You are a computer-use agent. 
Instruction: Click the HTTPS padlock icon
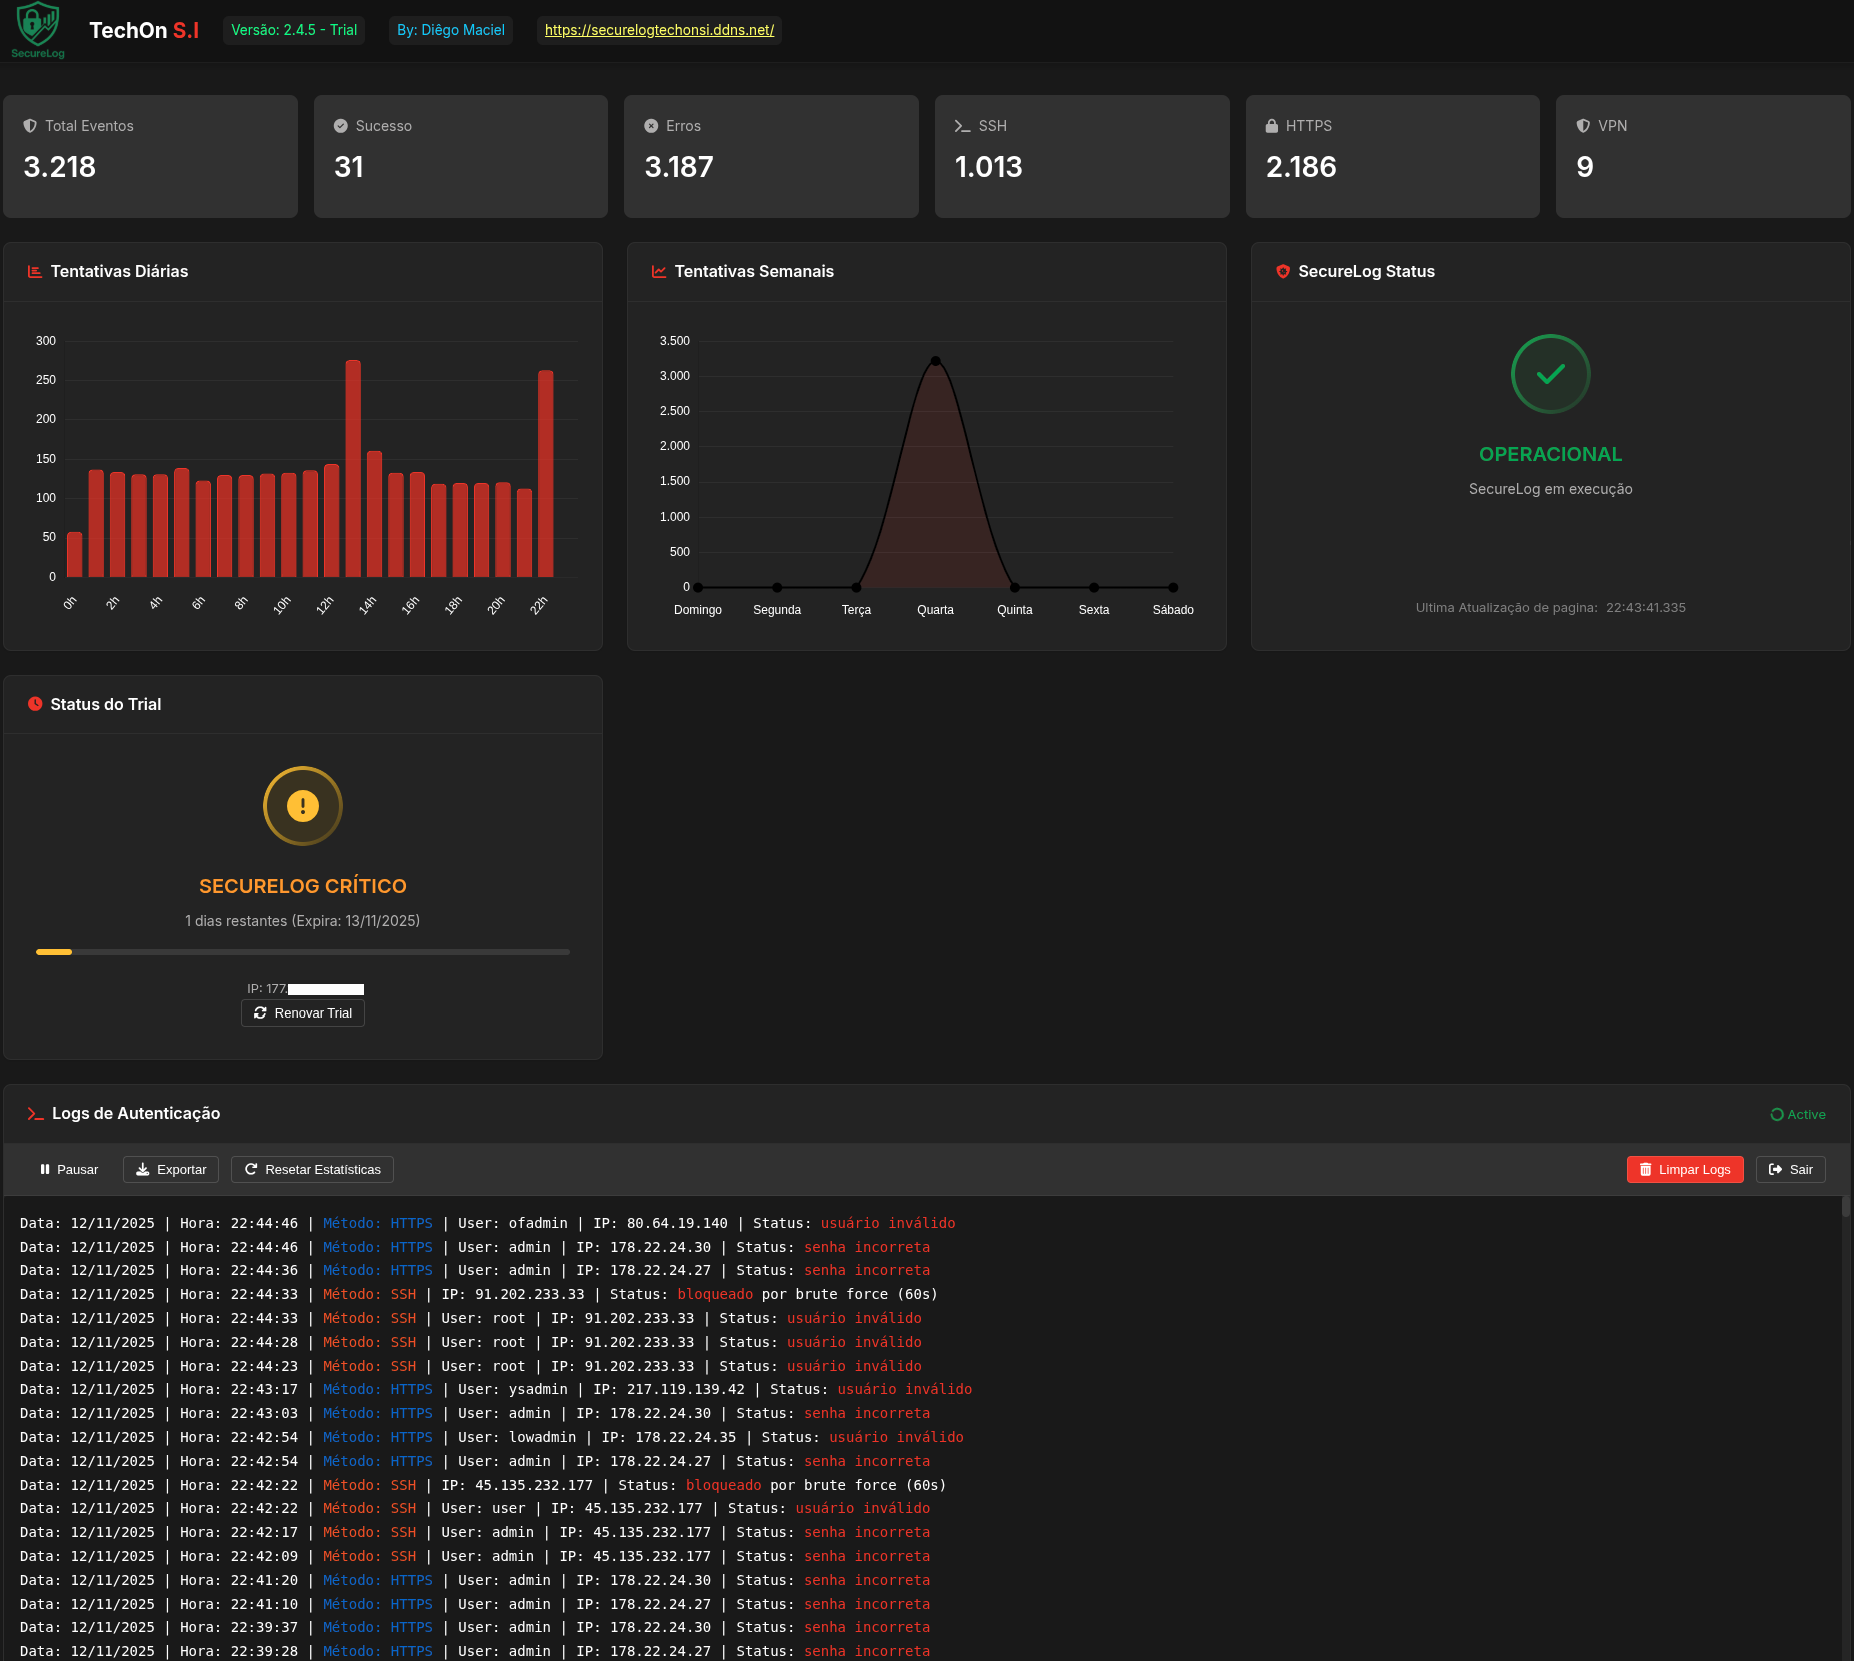(x=1271, y=126)
